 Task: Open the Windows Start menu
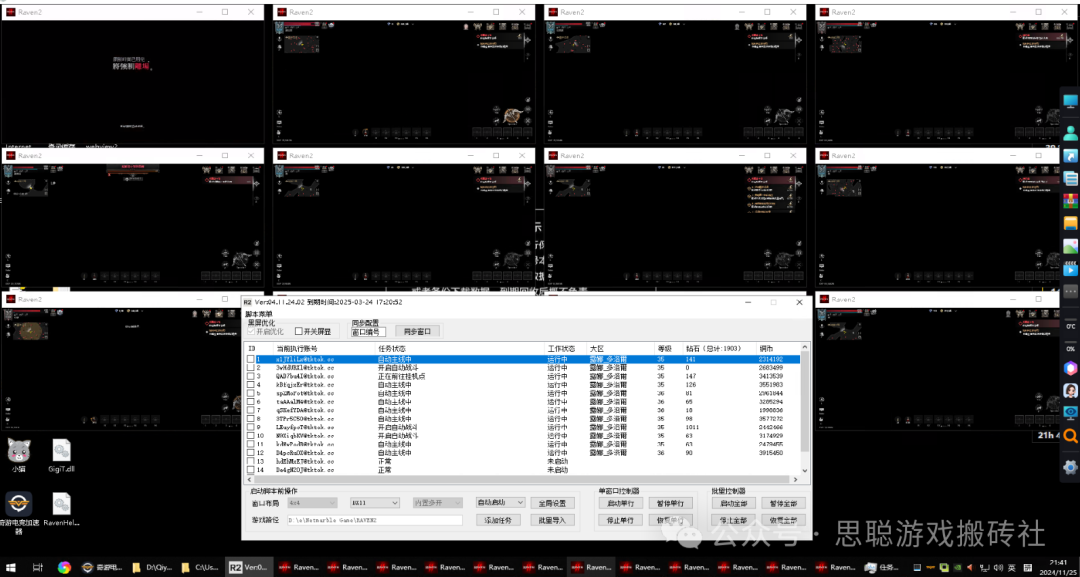[11, 567]
